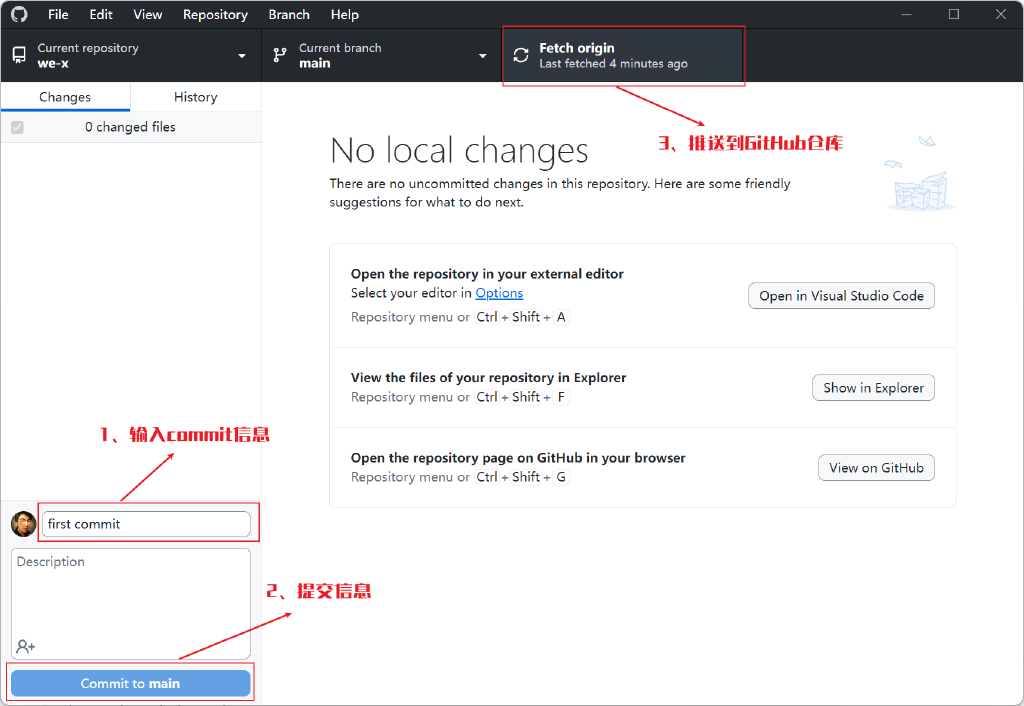
Task: Click the GitHub logo in title bar
Action: (x=20, y=15)
